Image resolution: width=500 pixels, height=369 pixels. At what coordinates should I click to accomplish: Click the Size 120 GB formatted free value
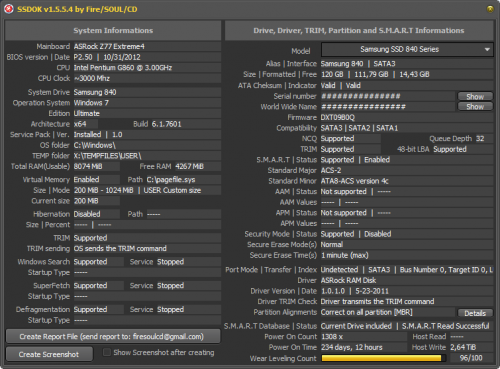coord(375,74)
